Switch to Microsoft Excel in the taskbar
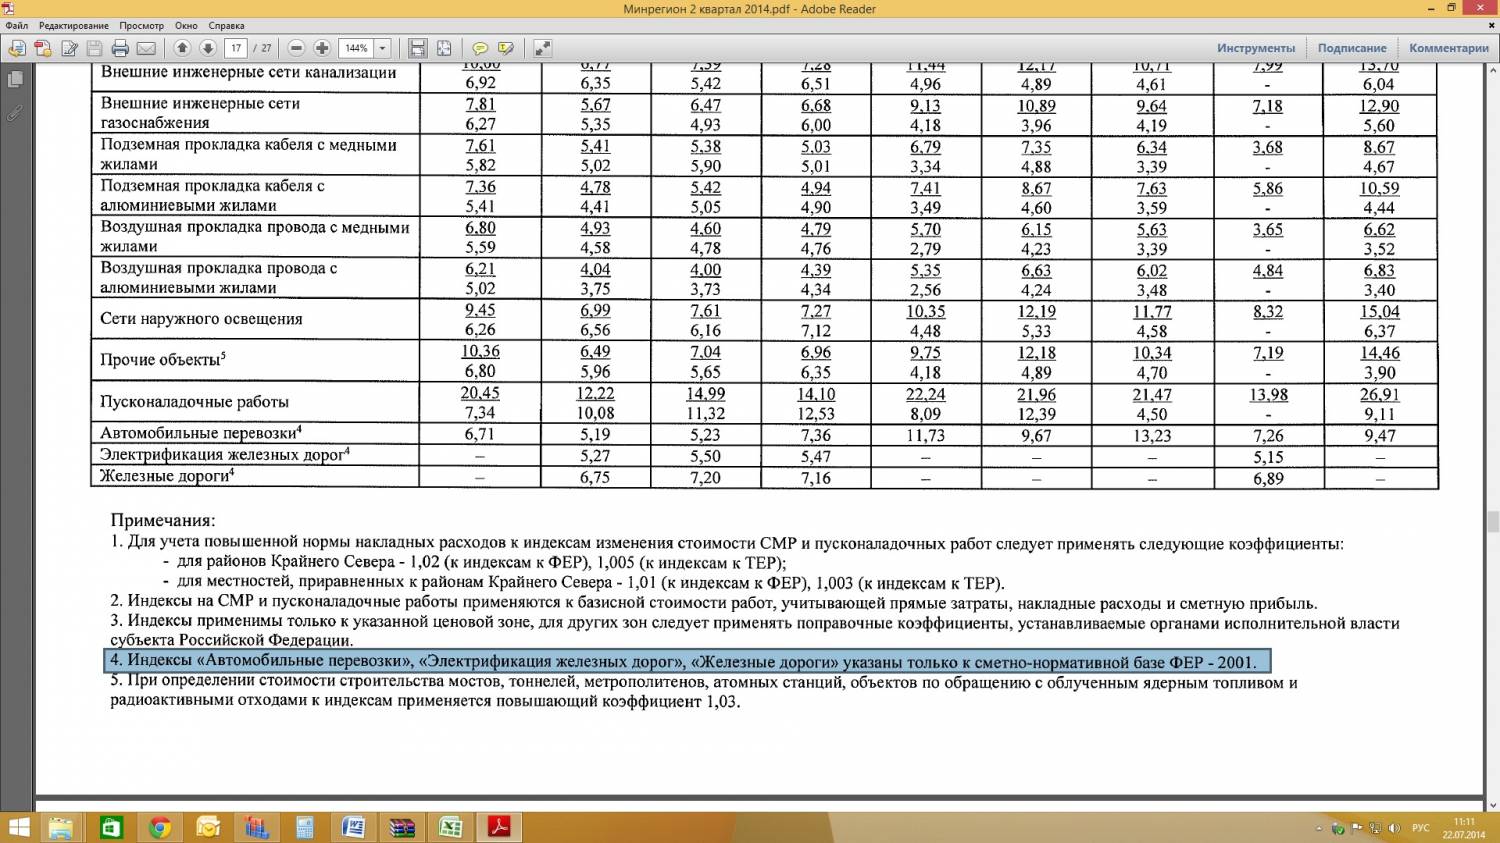The image size is (1500, 843). 451,827
